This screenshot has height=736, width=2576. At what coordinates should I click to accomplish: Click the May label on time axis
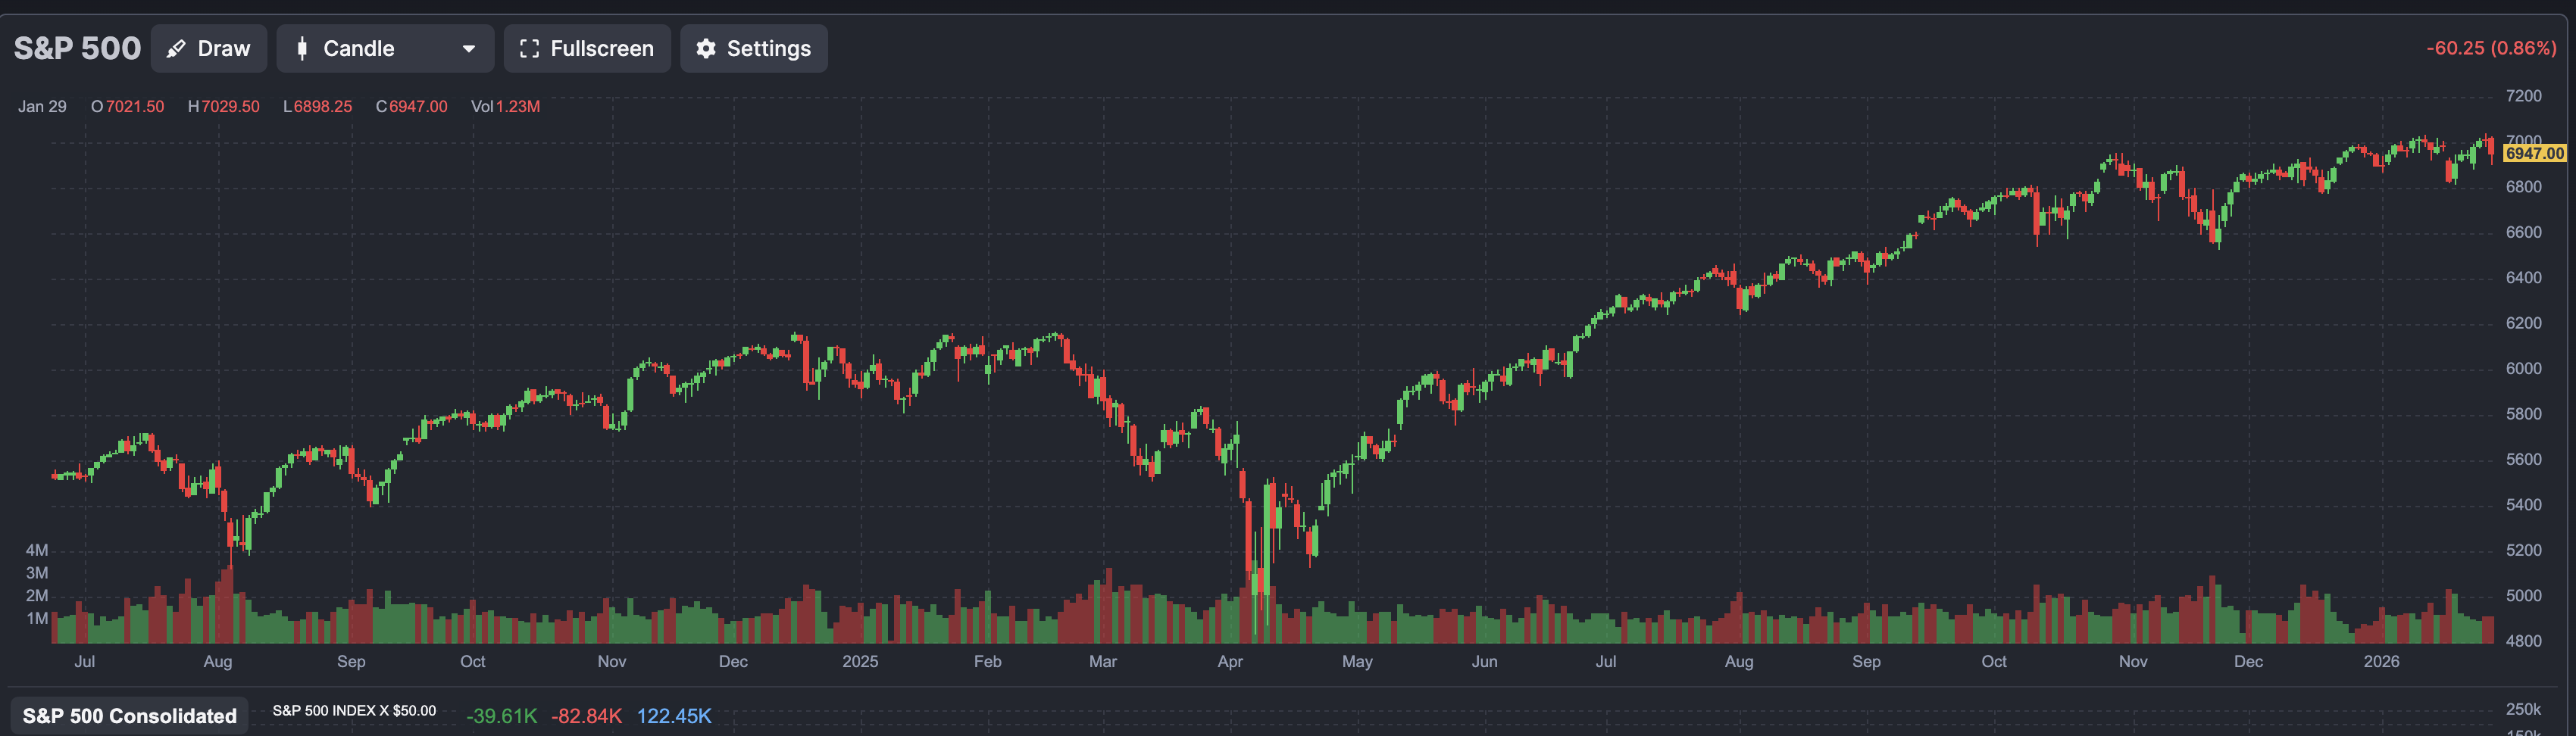pos(1357,661)
